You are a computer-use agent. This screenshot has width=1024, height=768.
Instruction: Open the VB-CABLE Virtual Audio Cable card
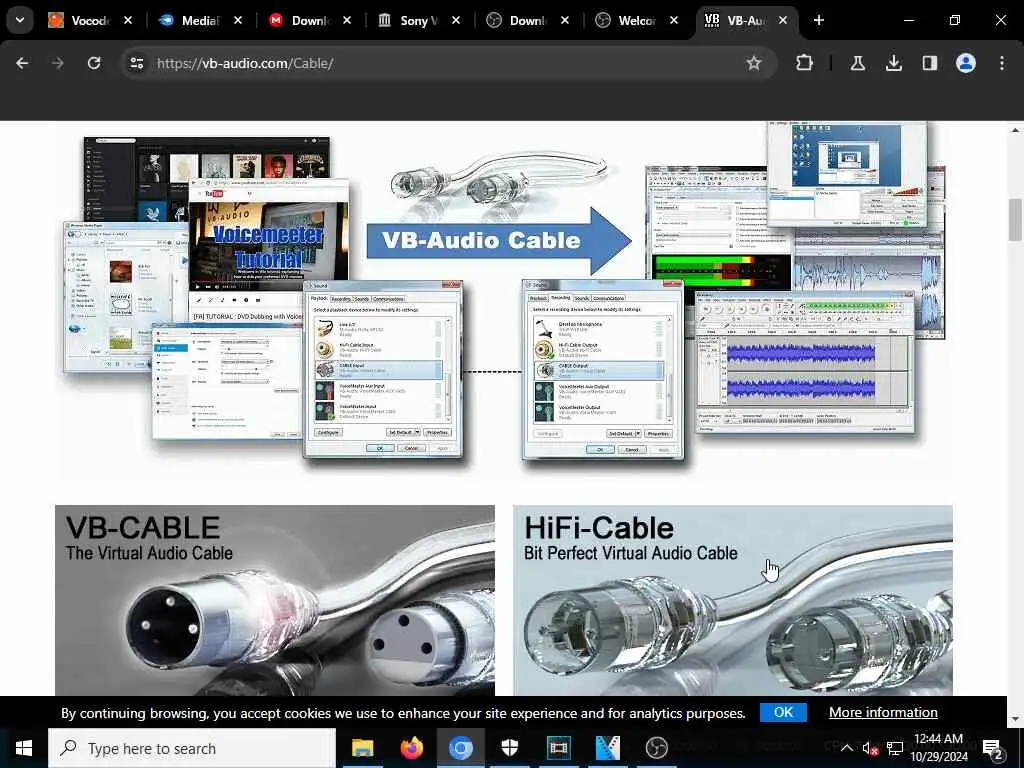275,600
